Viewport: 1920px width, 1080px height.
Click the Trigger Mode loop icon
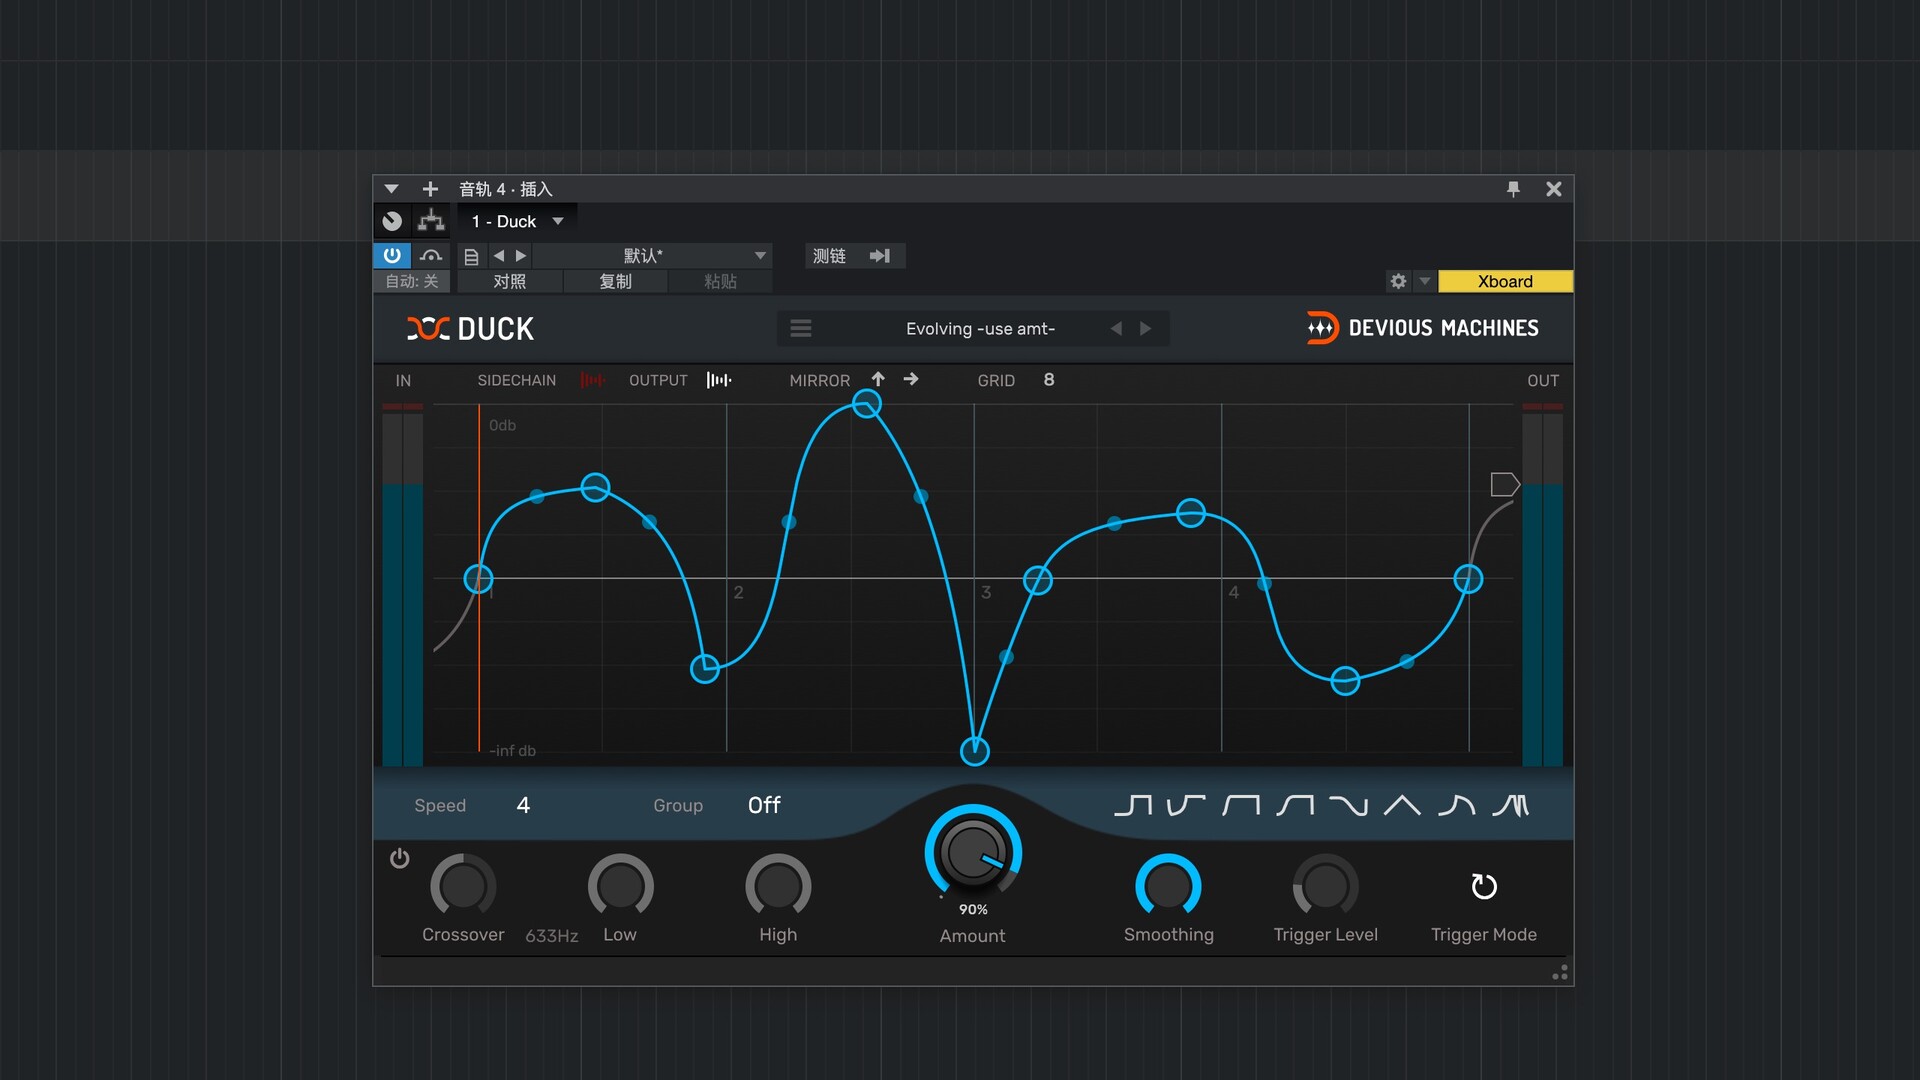(1484, 886)
